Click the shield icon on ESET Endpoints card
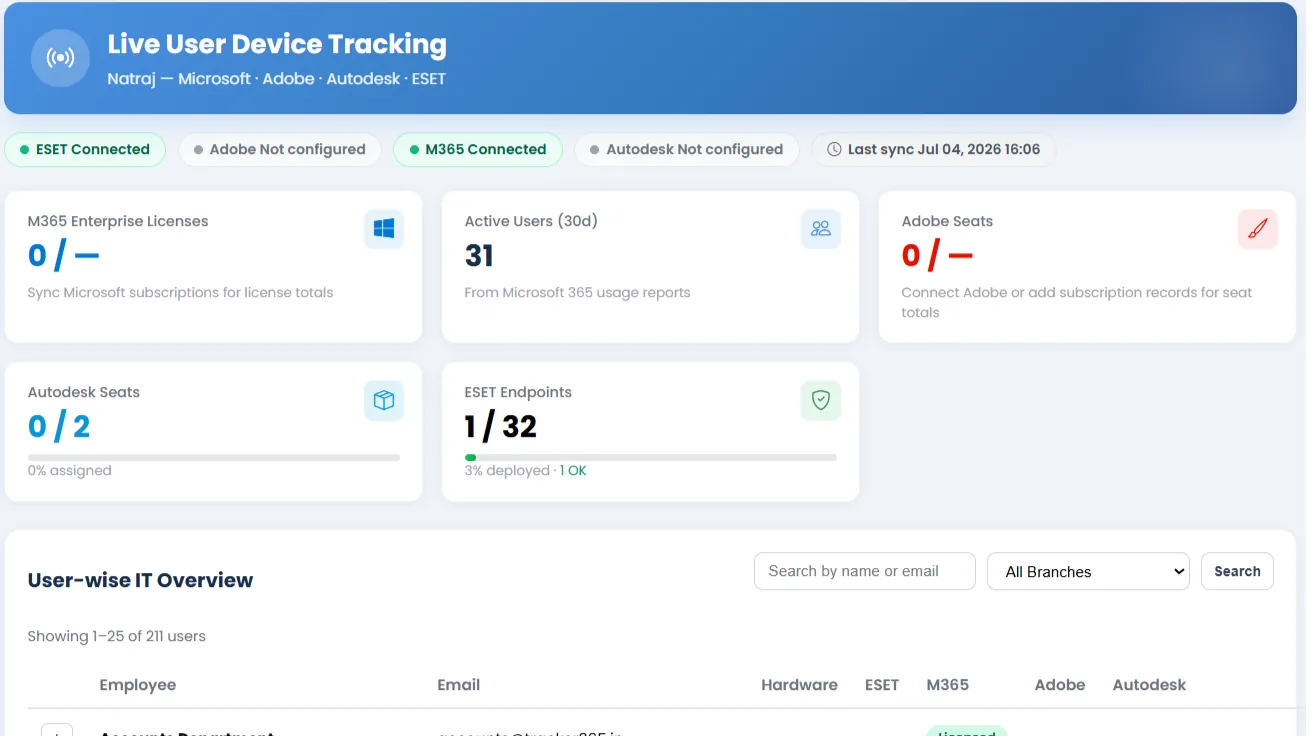 pyautogui.click(x=821, y=400)
